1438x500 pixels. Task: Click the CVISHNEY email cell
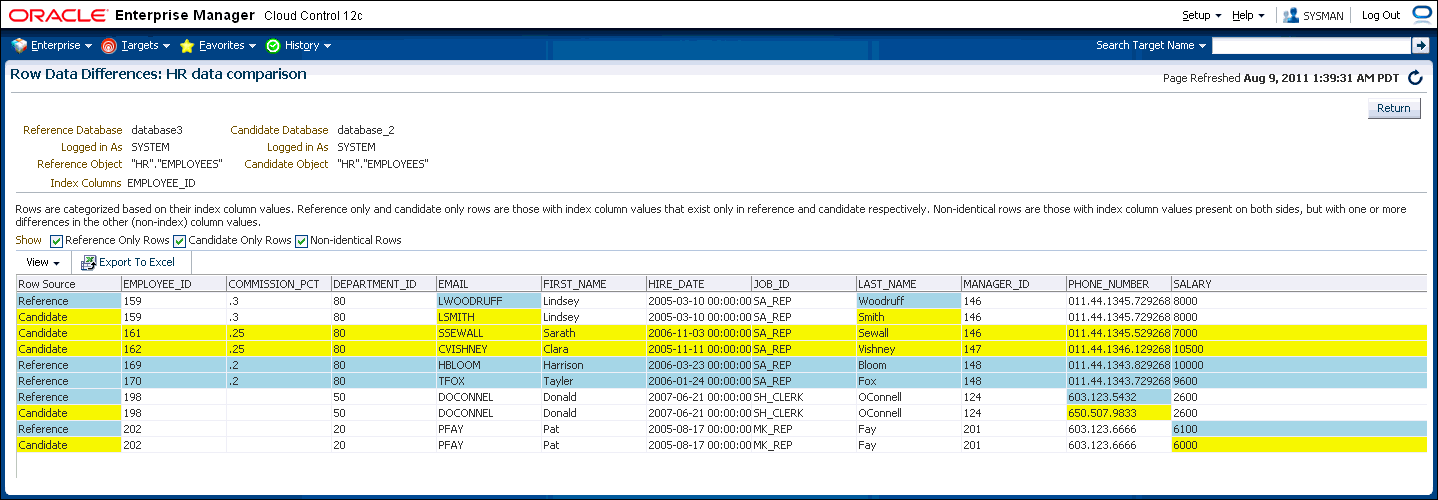(x=489, y=349)
